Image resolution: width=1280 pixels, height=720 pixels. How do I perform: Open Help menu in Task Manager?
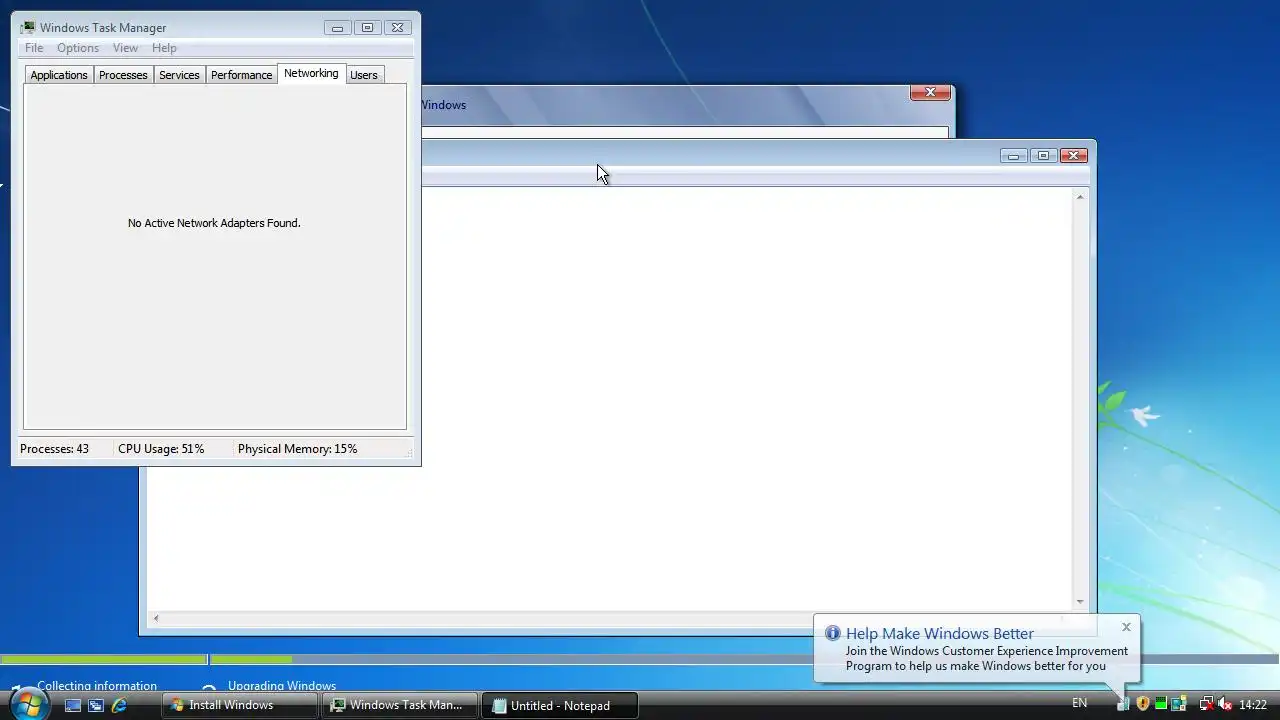pyautogui.click(x=164, y=48)
